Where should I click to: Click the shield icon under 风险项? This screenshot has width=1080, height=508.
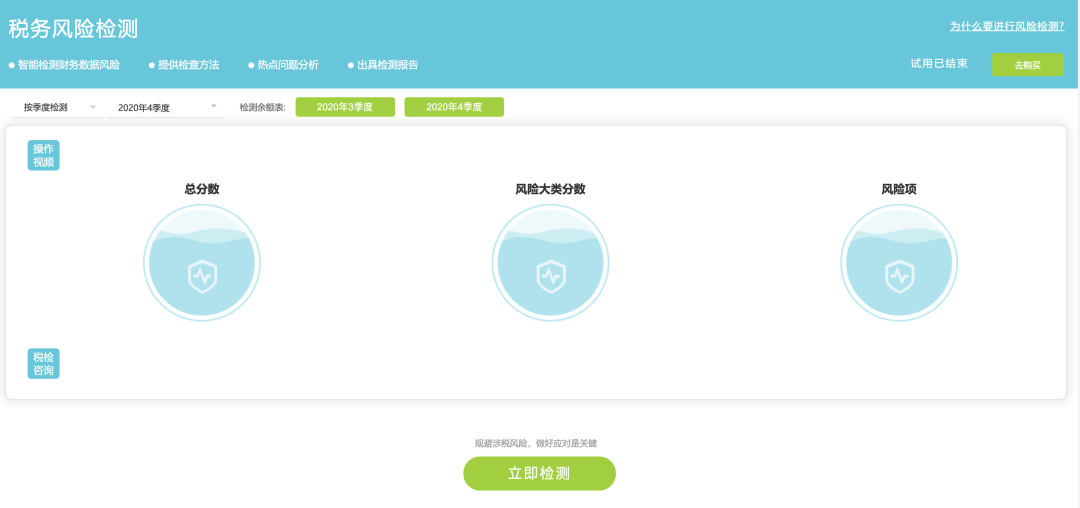[899, 275]
